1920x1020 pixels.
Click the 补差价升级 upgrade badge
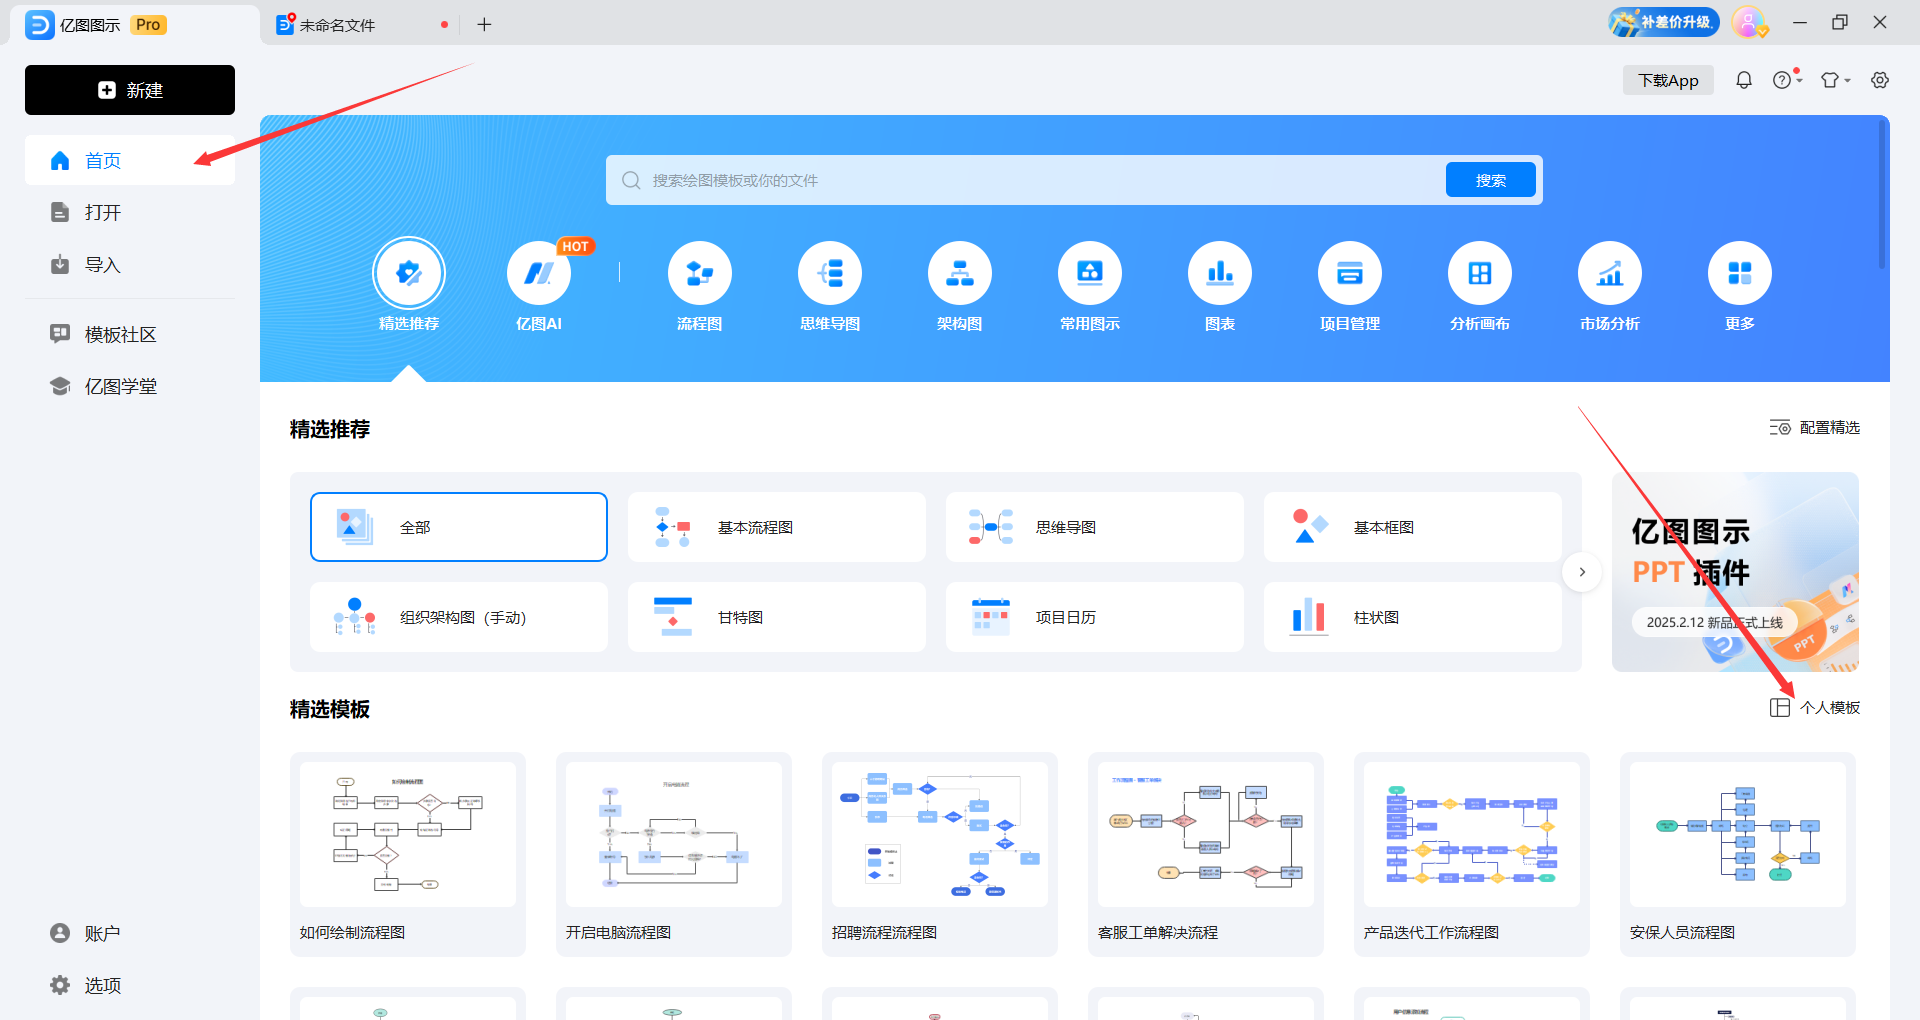tap(1664, 22)
